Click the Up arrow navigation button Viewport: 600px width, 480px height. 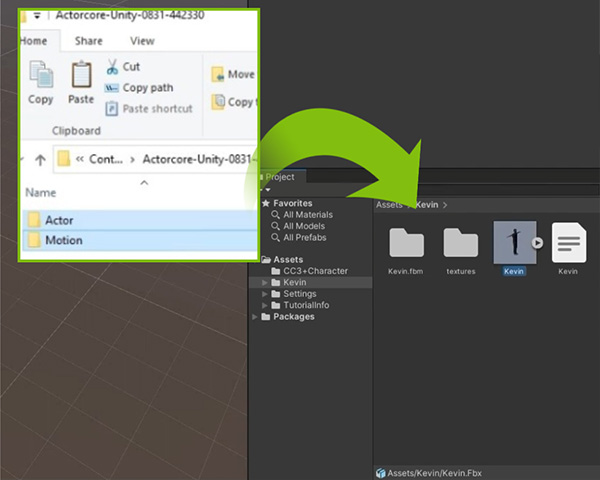tap(41, 159)
